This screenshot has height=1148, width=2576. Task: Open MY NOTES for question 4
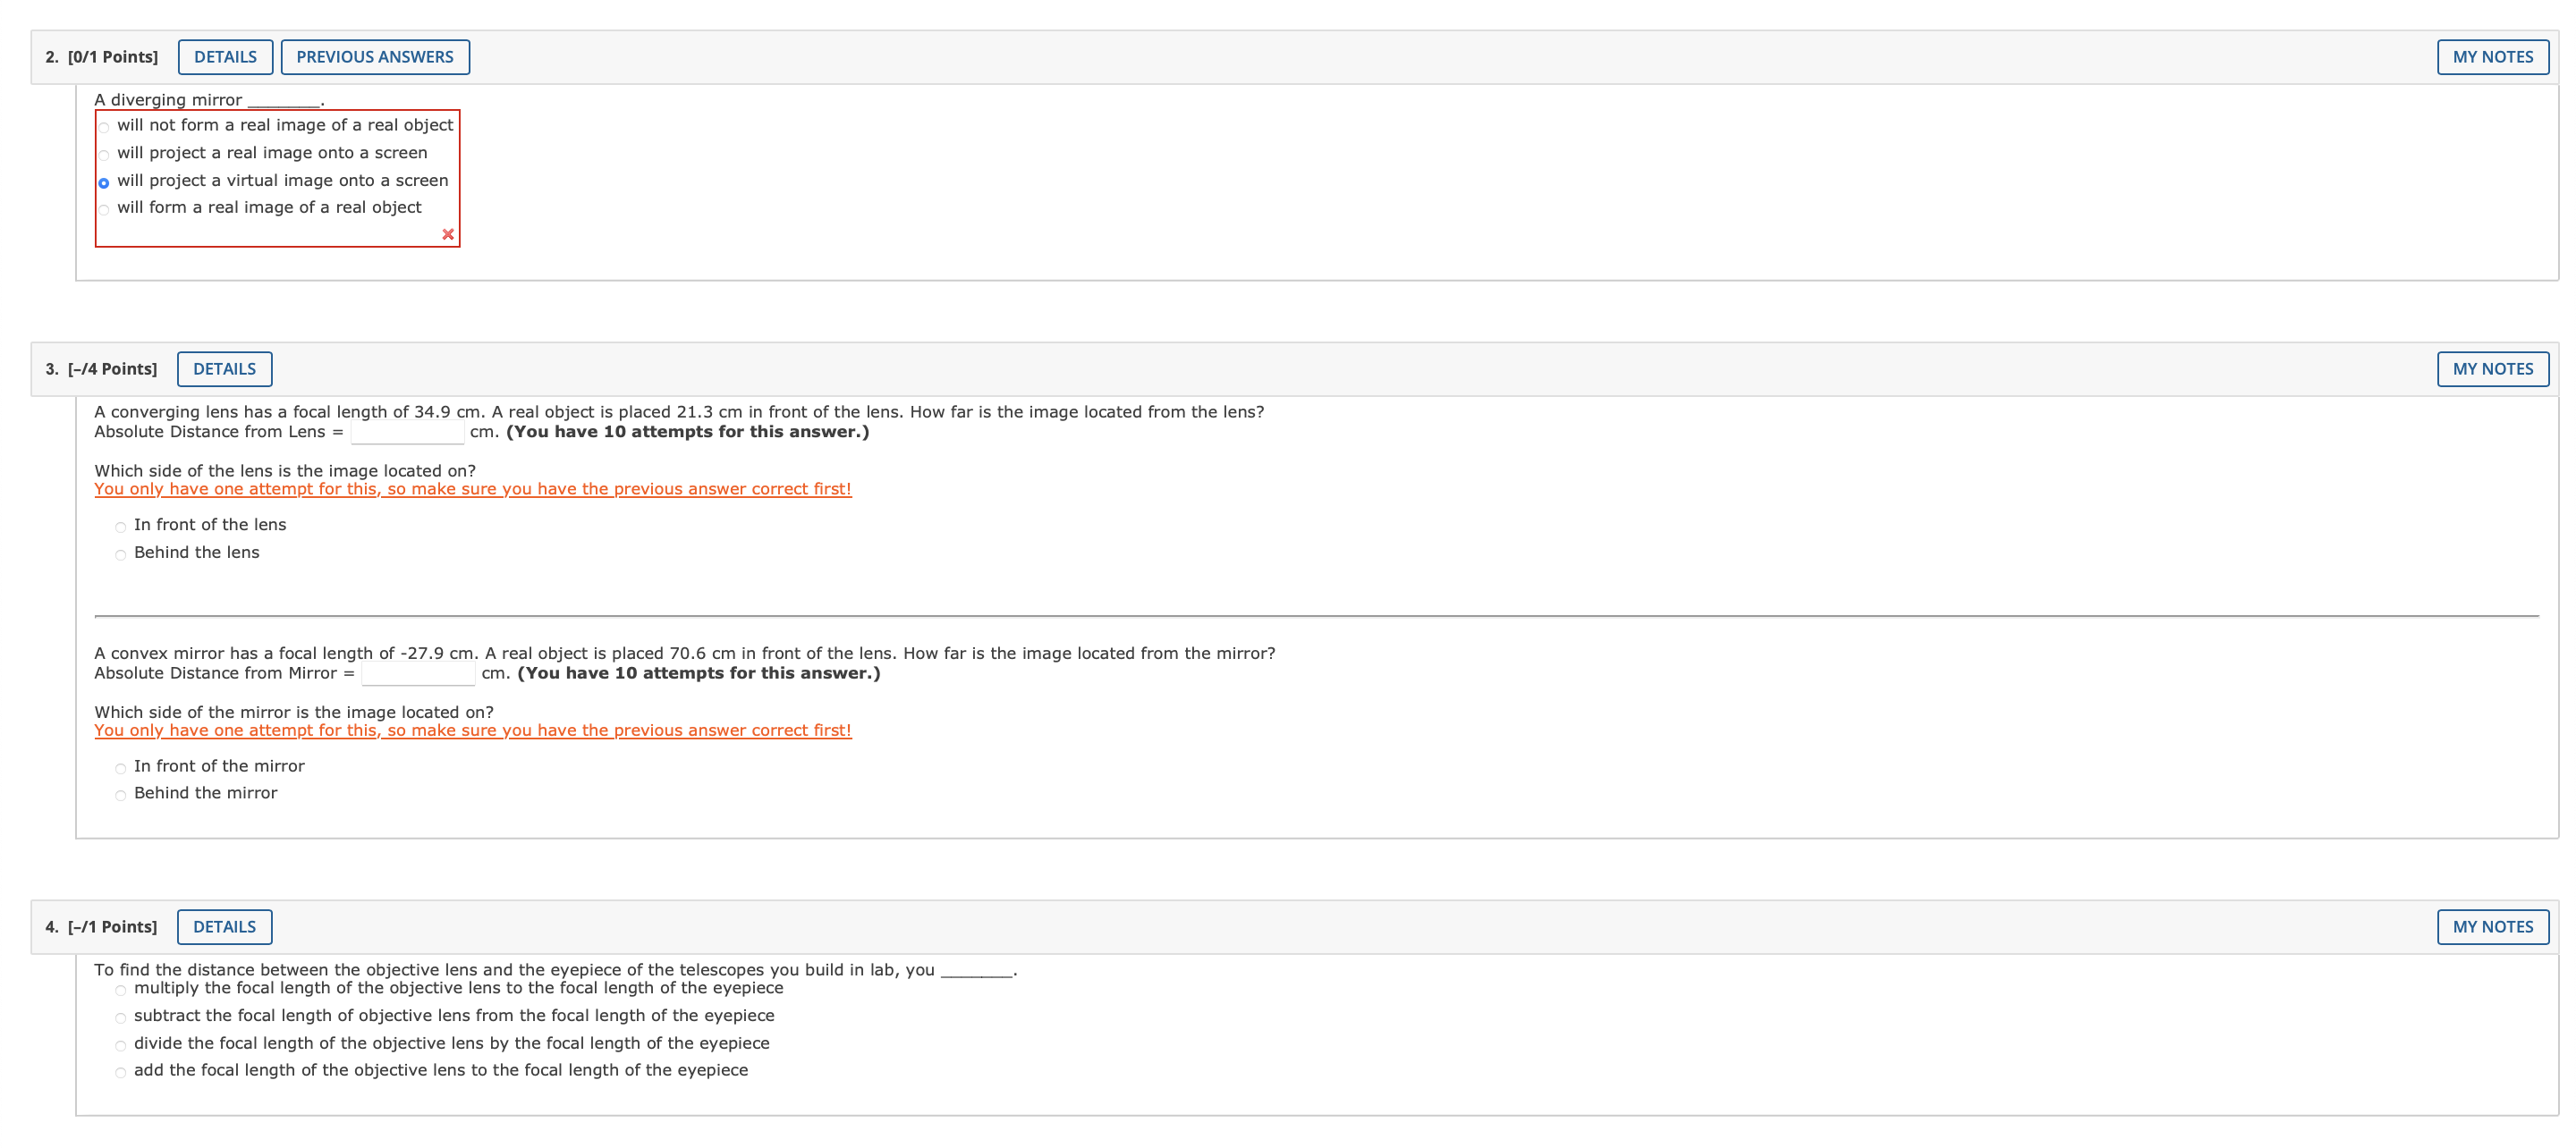click(2492, 927)
